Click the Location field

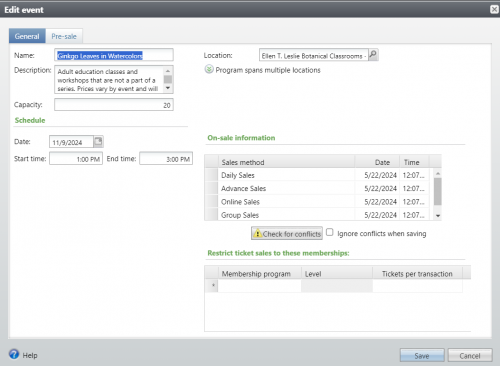[x=314, y=55]
